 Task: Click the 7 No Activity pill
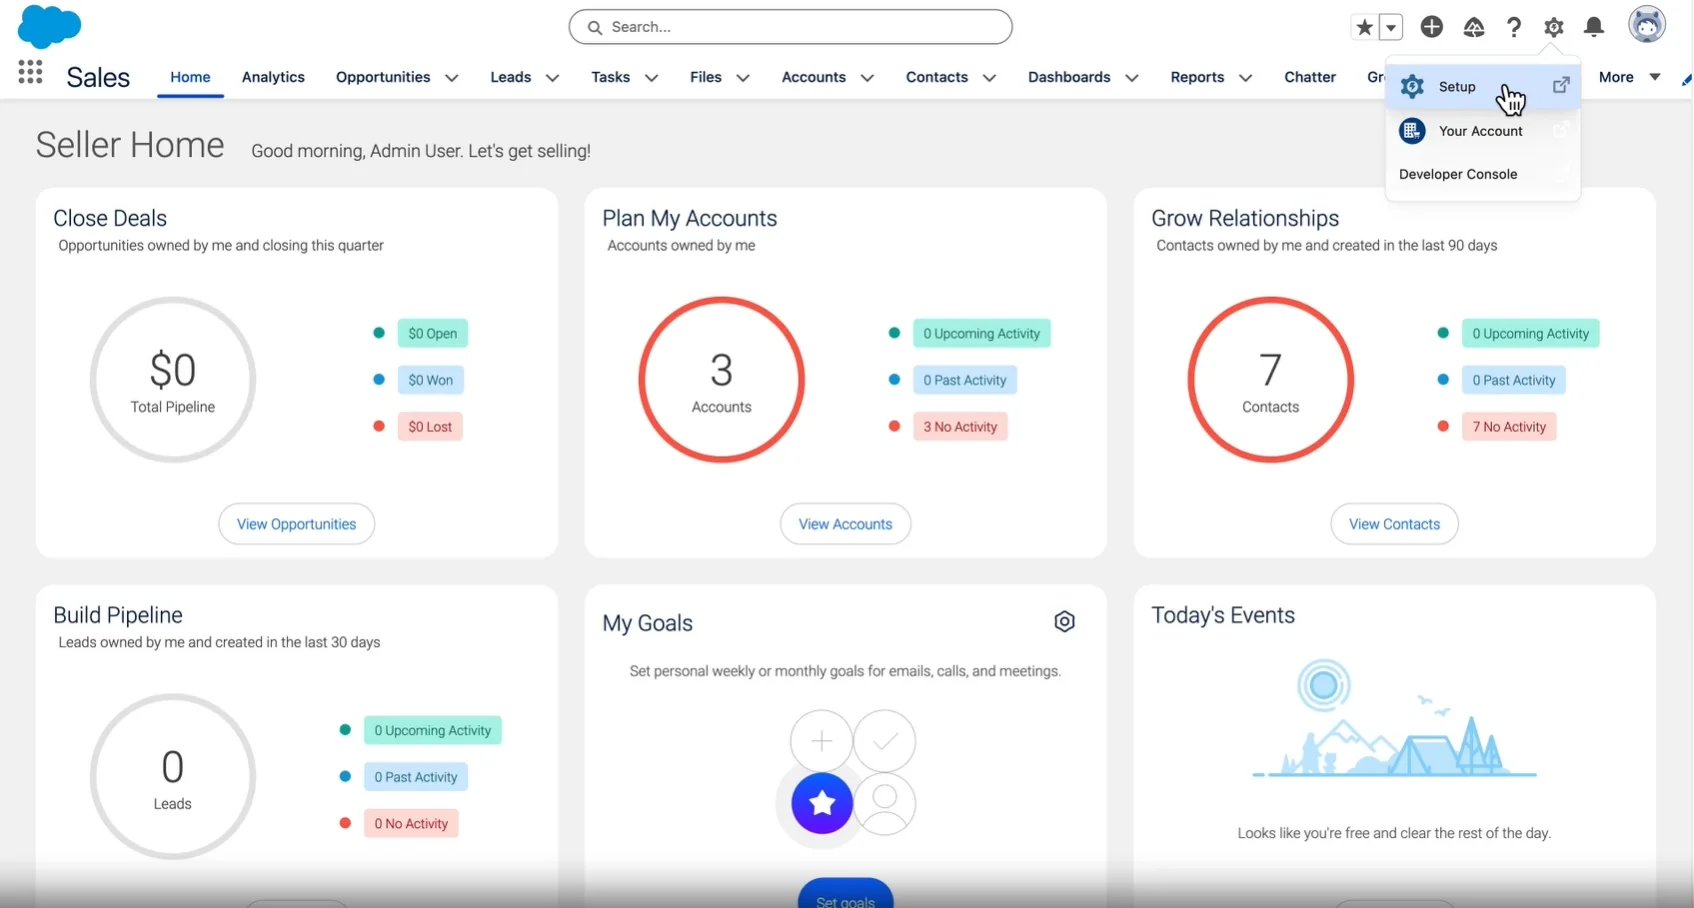[x=1509, y=427]
